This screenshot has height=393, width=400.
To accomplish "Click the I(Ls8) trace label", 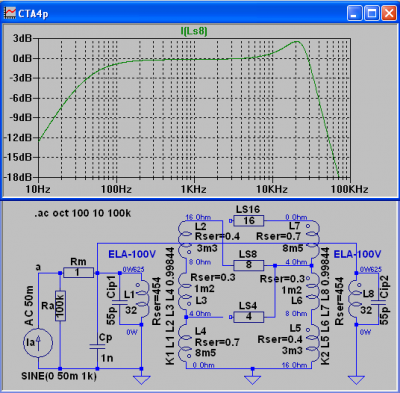I will [194, 31].
